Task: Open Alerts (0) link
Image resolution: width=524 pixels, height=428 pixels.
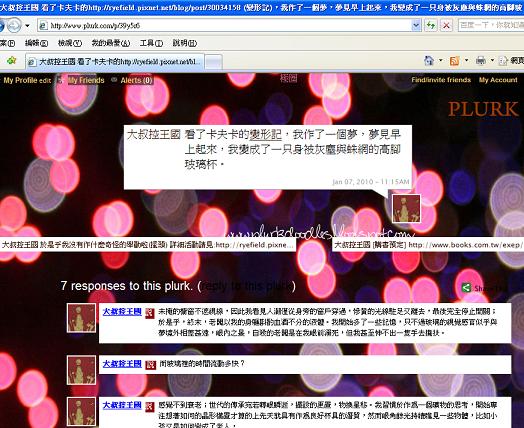Action: coord(137,80)
